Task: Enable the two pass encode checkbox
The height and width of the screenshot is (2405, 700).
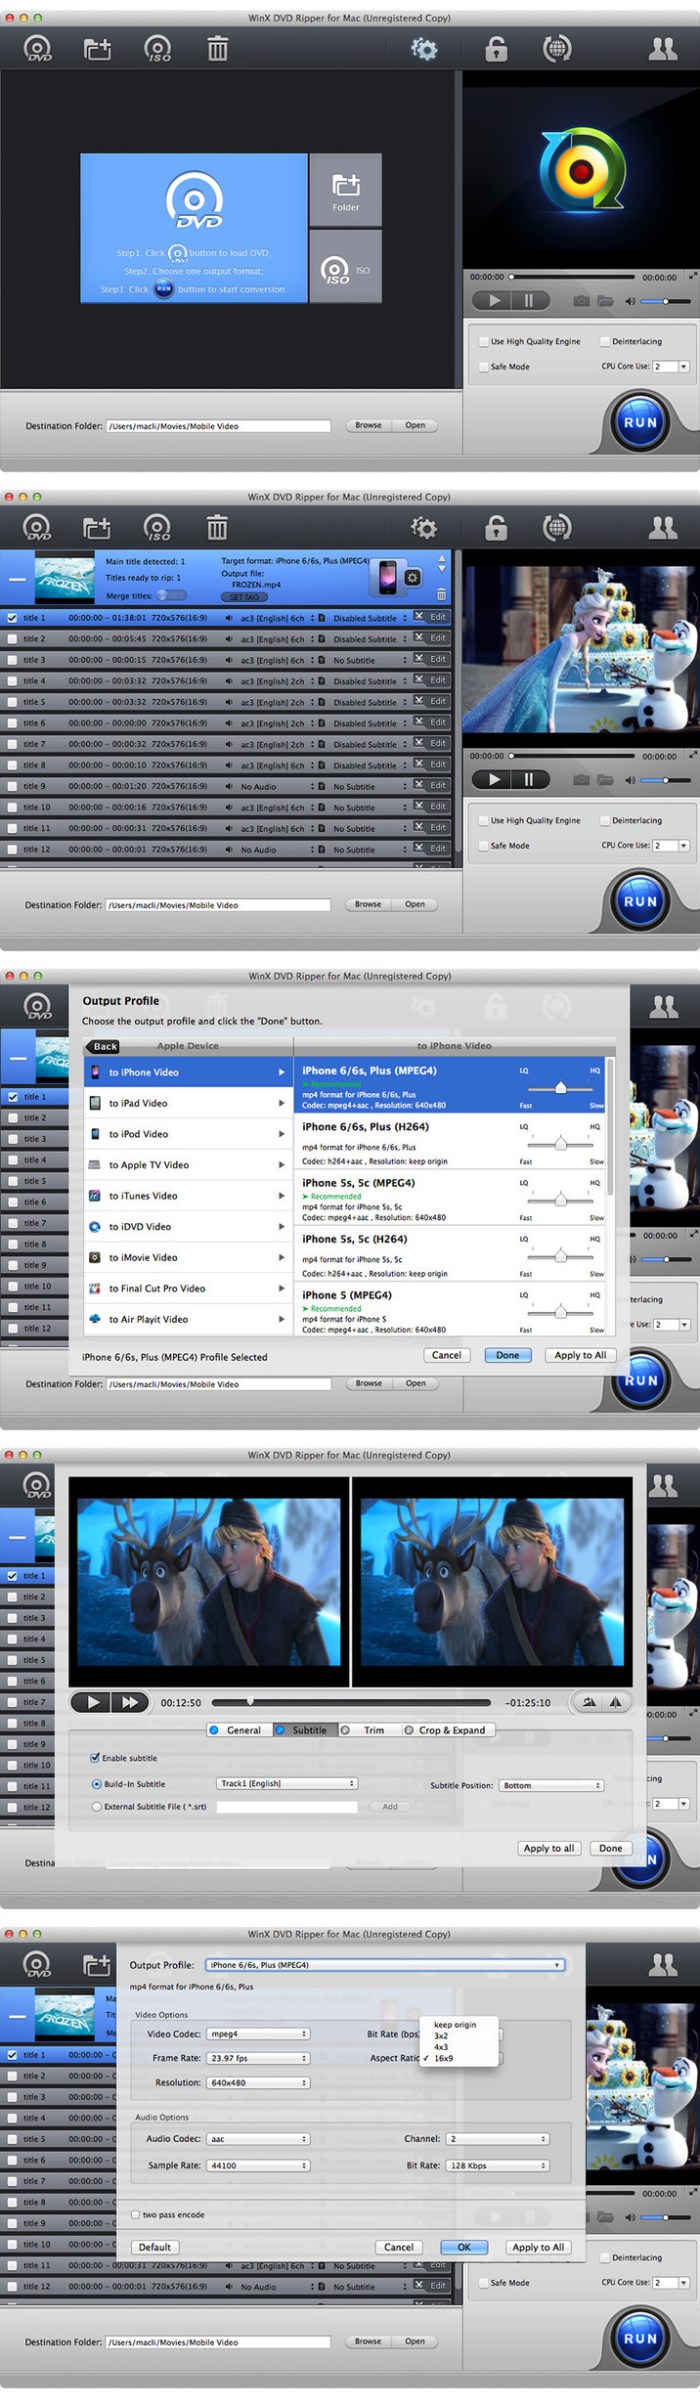Action: 135,2214
